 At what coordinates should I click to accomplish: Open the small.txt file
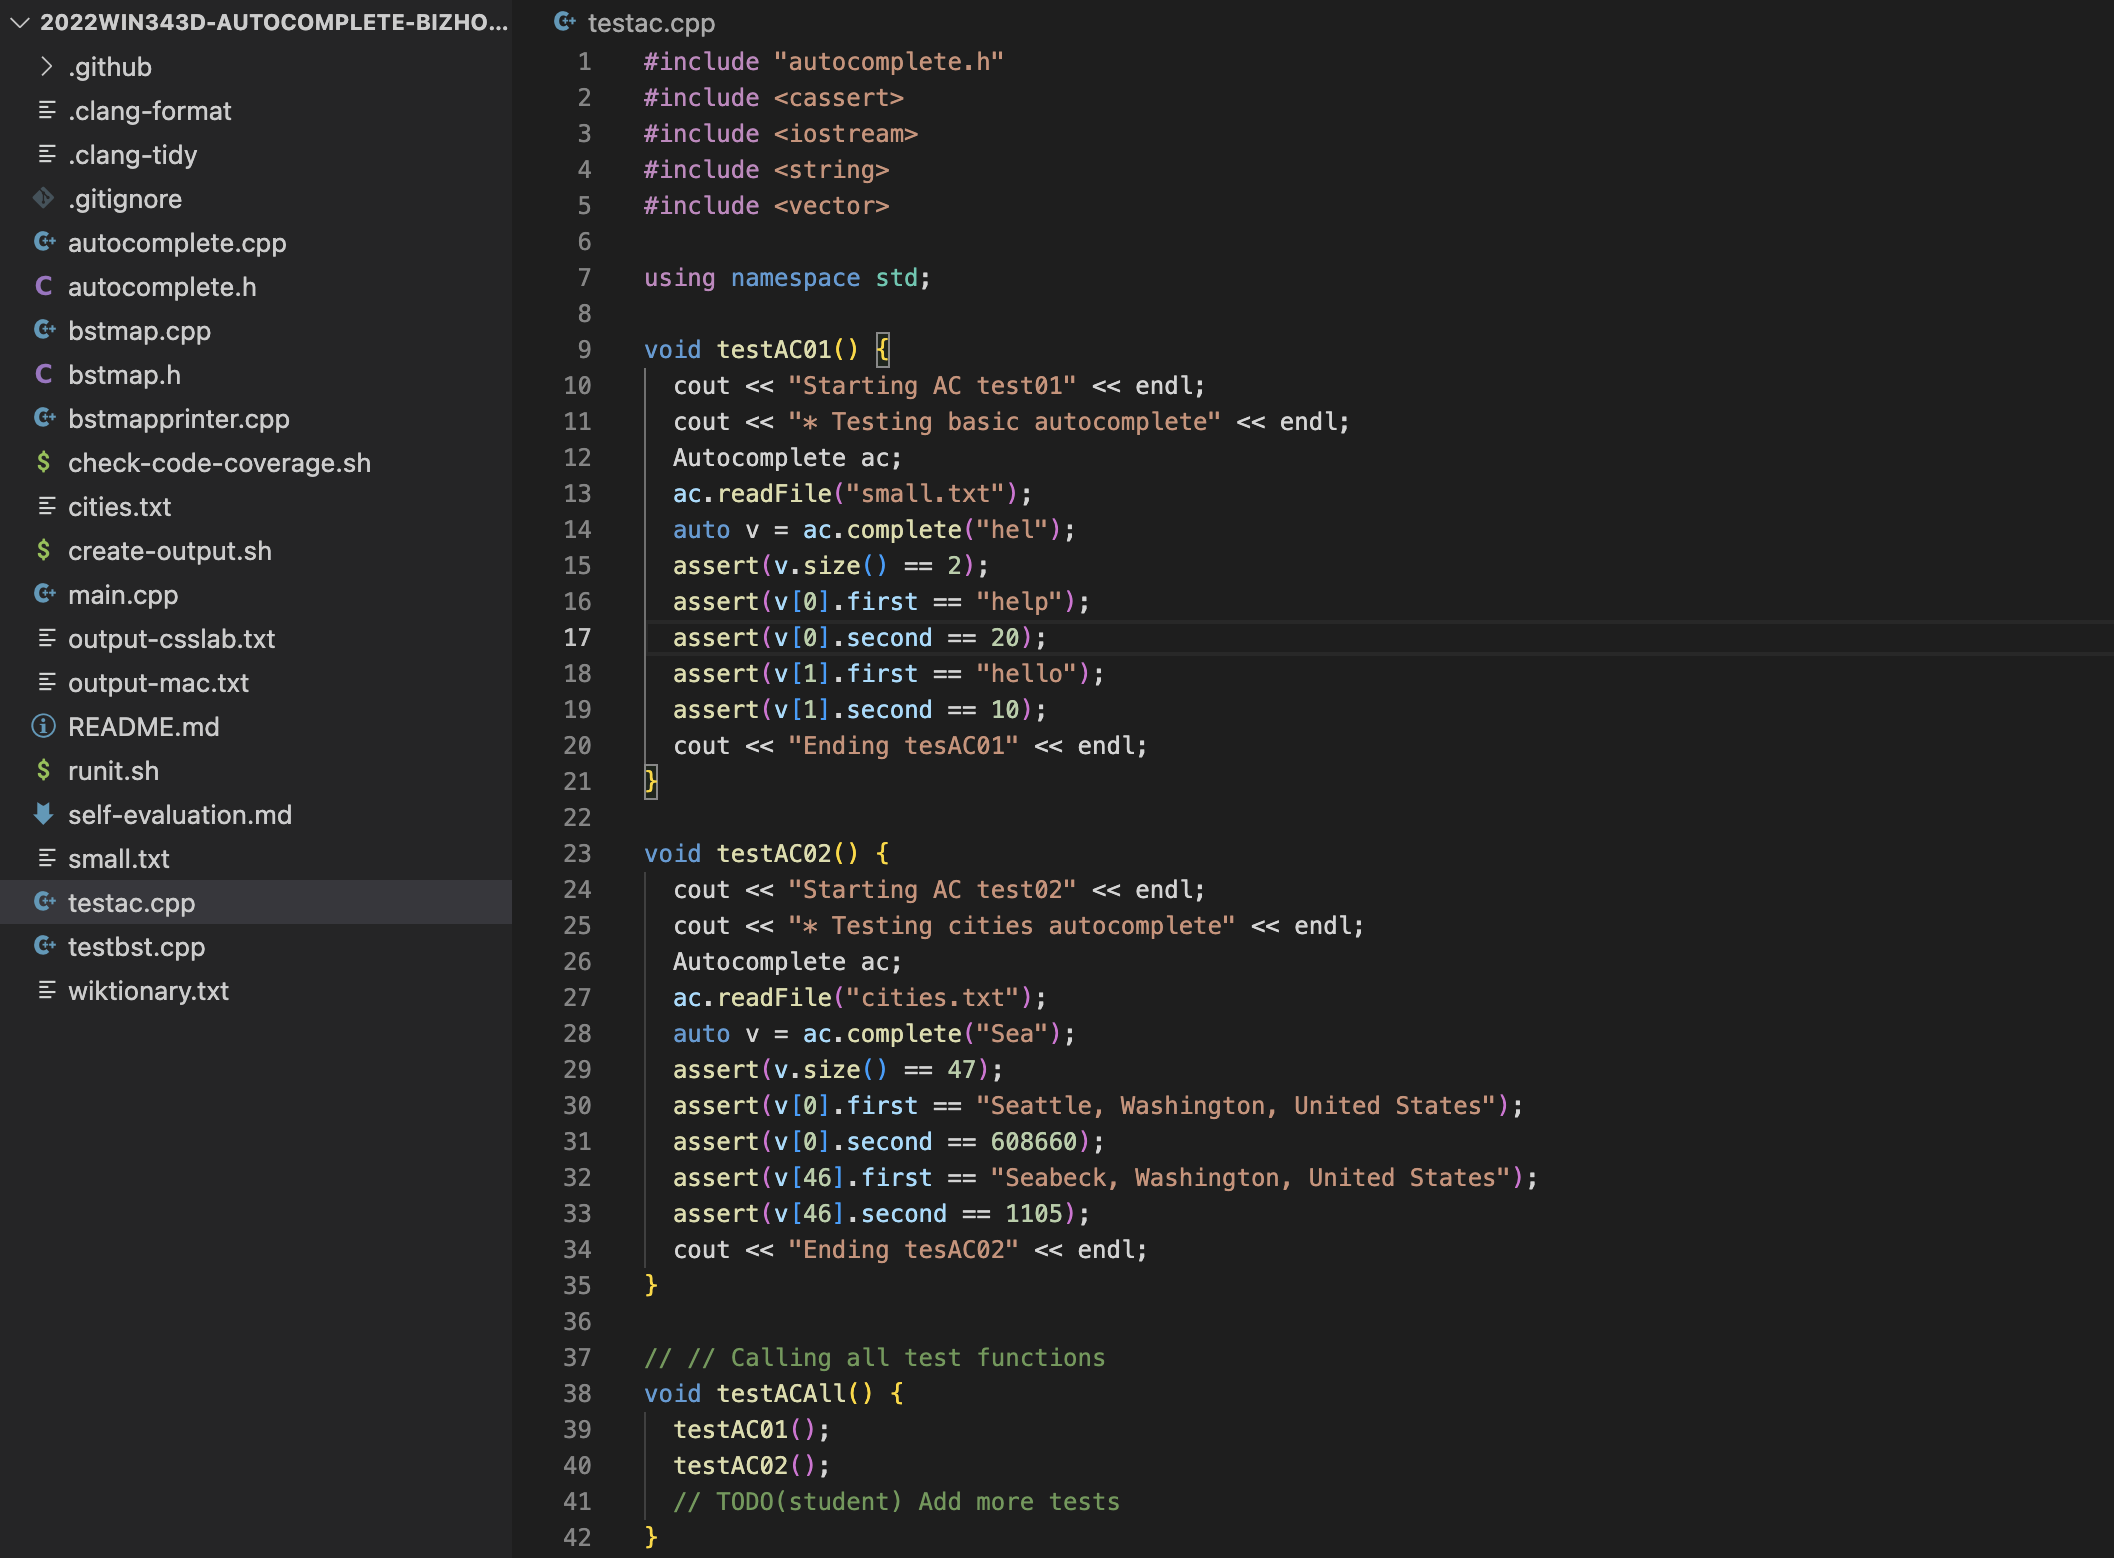[x=118, y=858]
